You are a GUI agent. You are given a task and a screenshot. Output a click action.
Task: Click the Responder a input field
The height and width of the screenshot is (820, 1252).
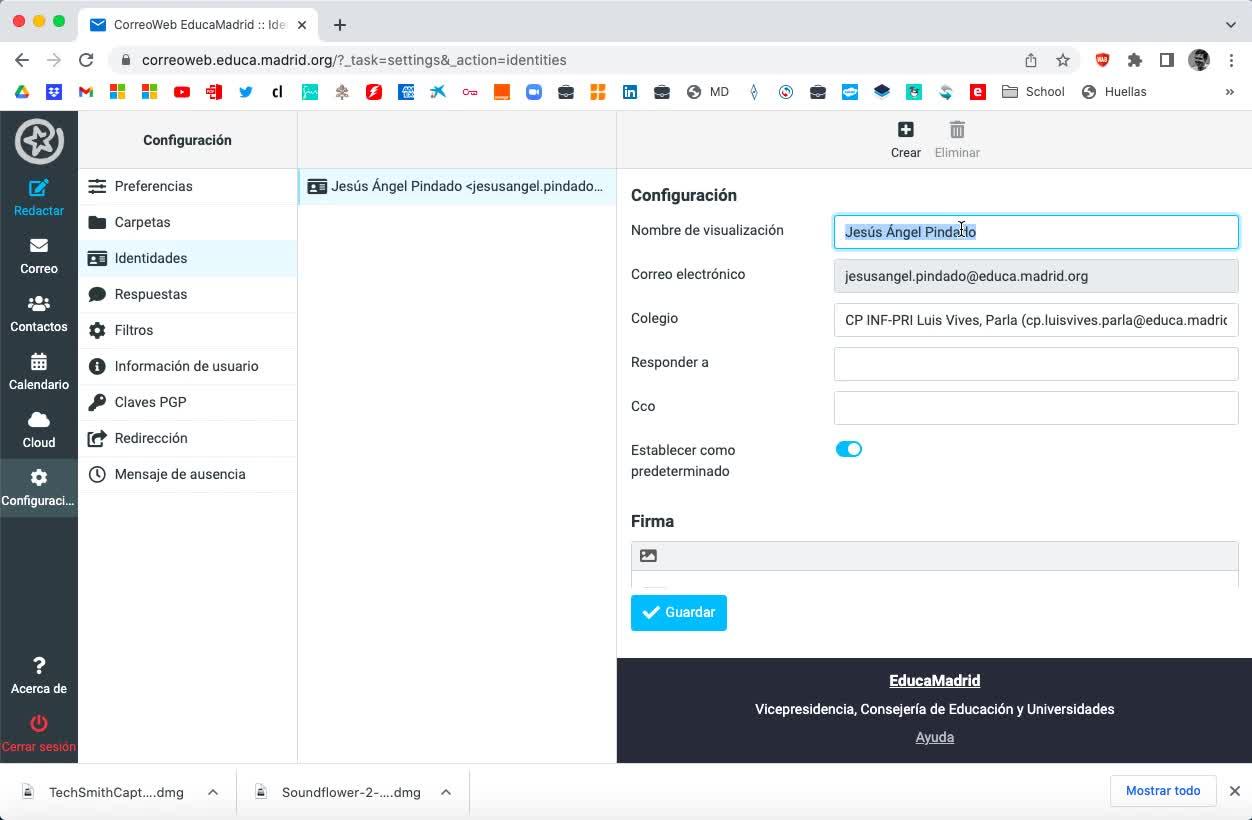1035,364
